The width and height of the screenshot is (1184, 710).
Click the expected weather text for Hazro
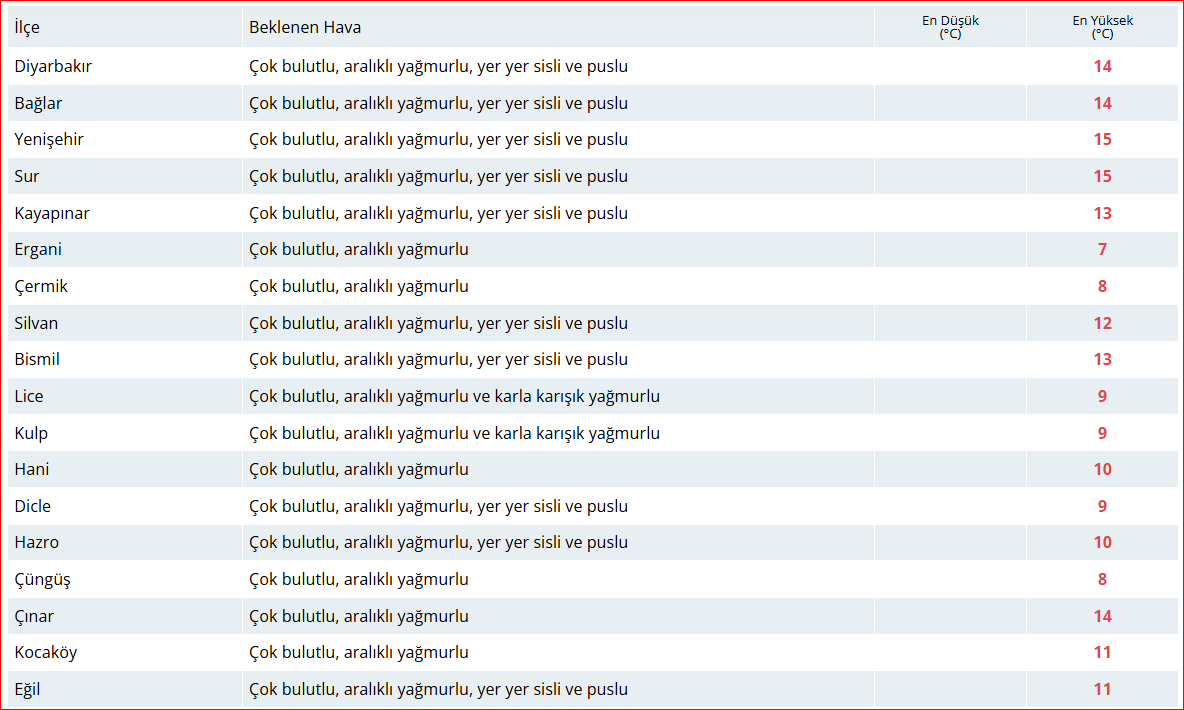[438, 543]
